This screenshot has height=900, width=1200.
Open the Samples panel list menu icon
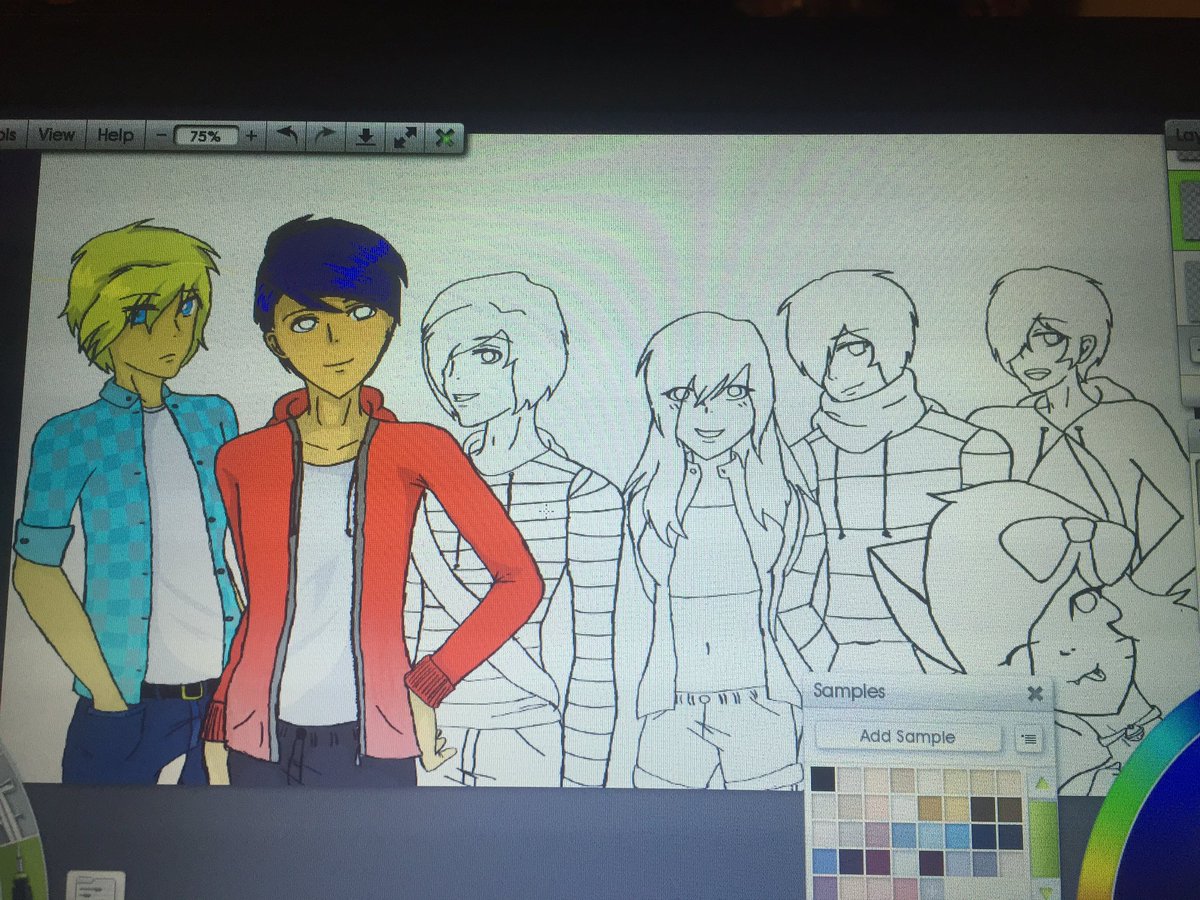pyautogui.click(x=1028, y=739)
